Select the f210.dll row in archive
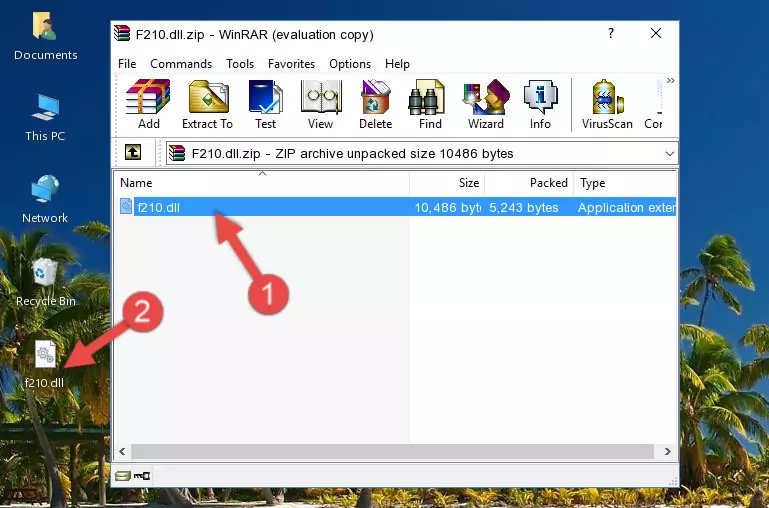 (x=396, y=207)
